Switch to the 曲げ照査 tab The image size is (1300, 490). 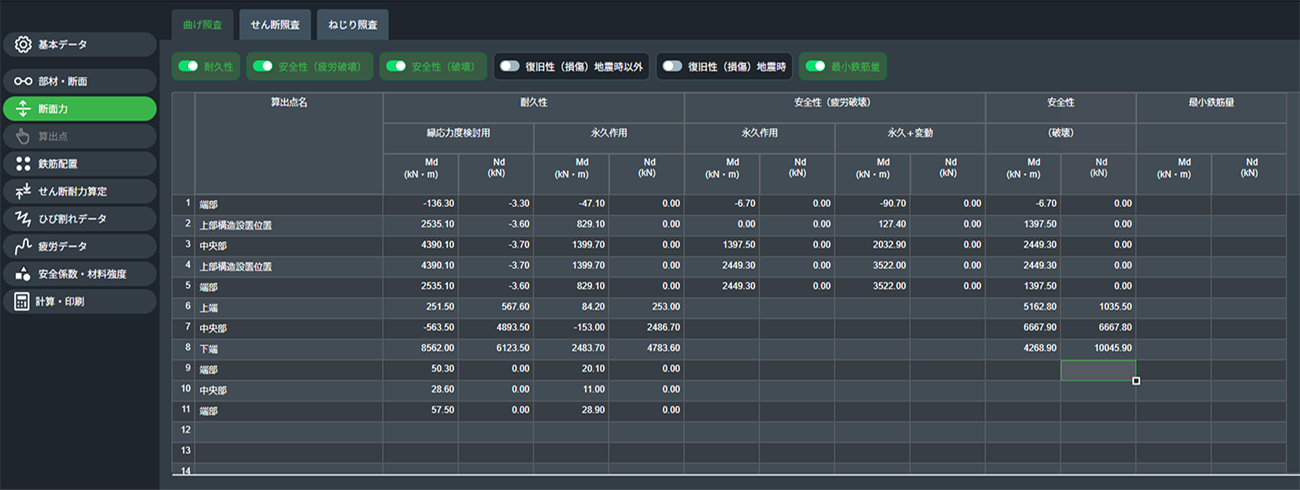pos(203,24)
